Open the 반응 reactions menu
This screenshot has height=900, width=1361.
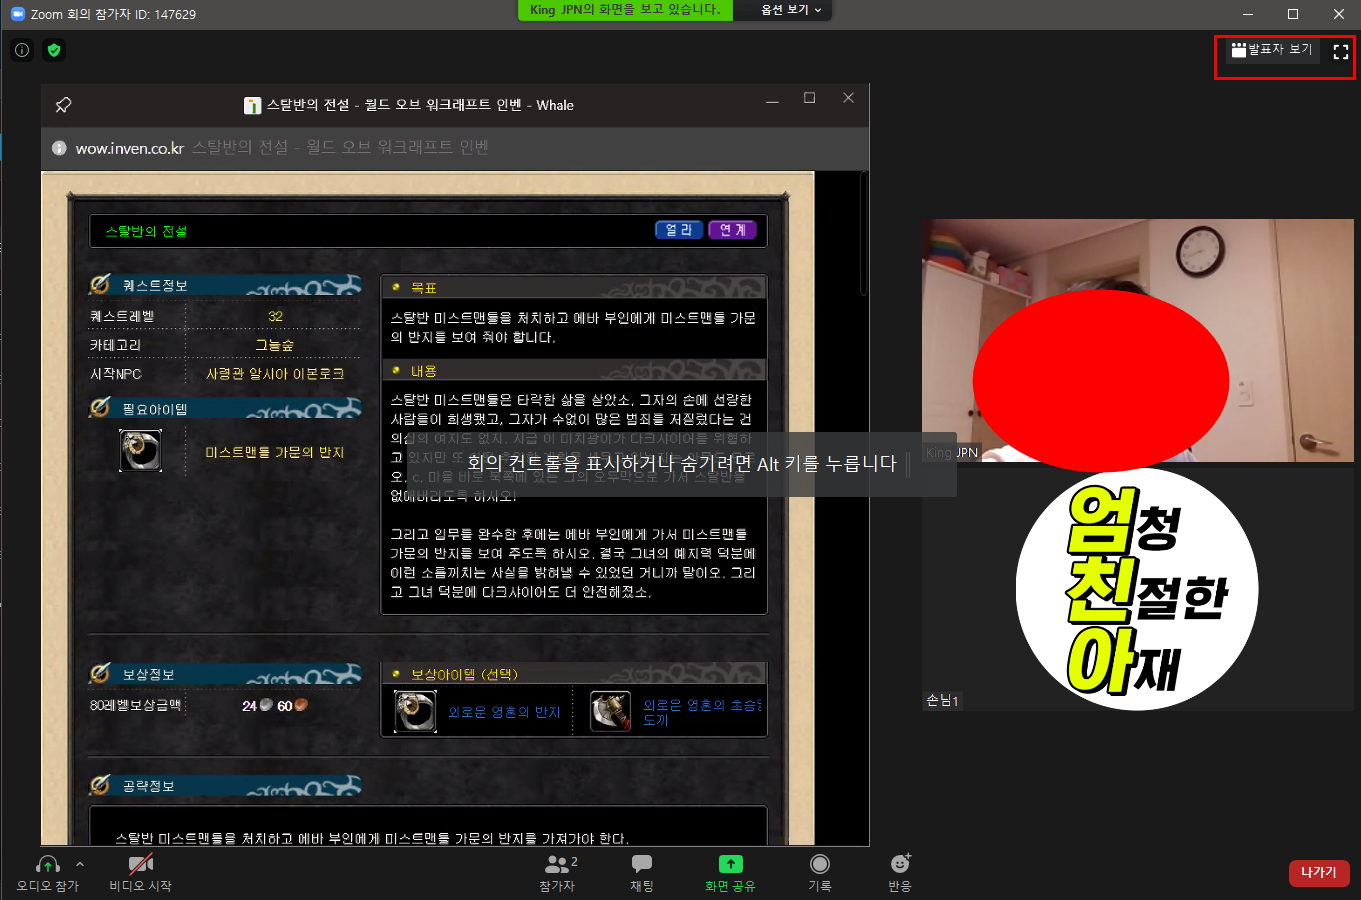(x=900, y=872)
